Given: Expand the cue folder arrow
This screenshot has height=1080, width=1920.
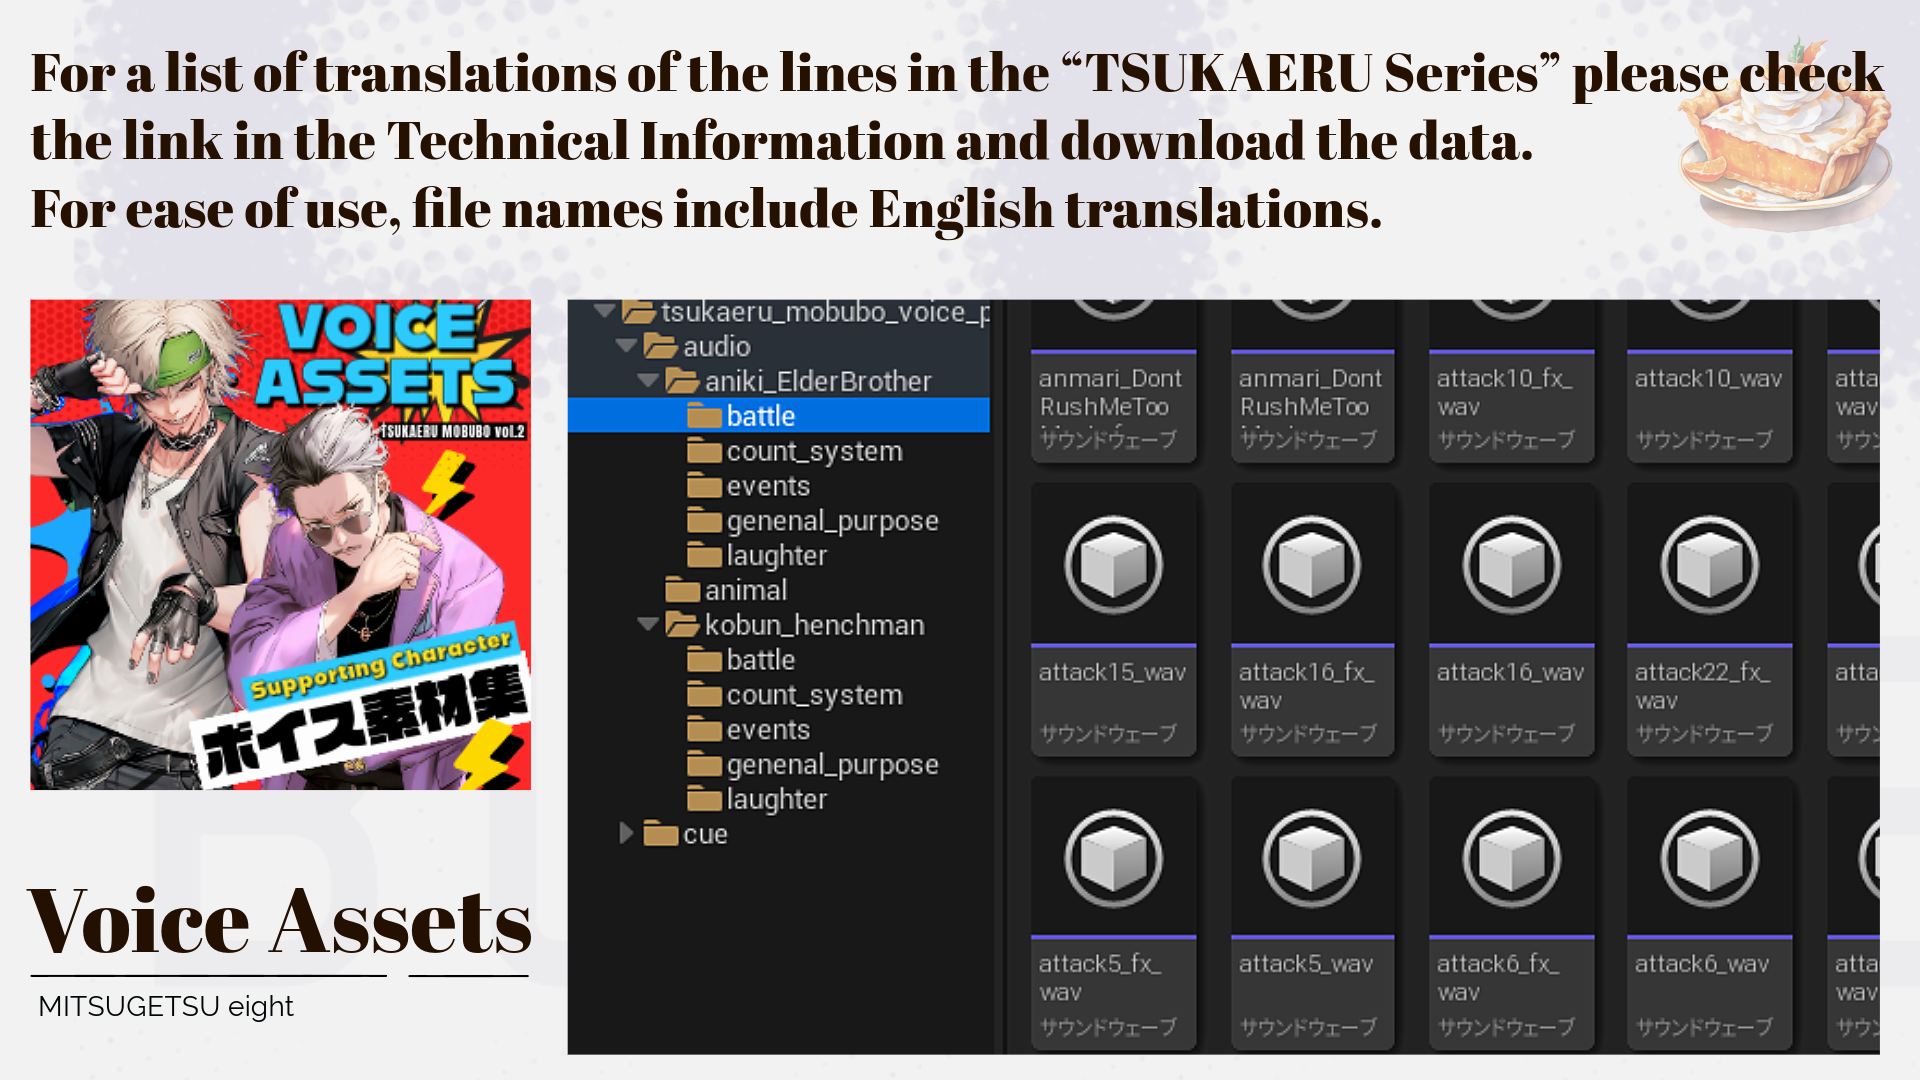Looking at the screenshot, I should click(626, 833).
